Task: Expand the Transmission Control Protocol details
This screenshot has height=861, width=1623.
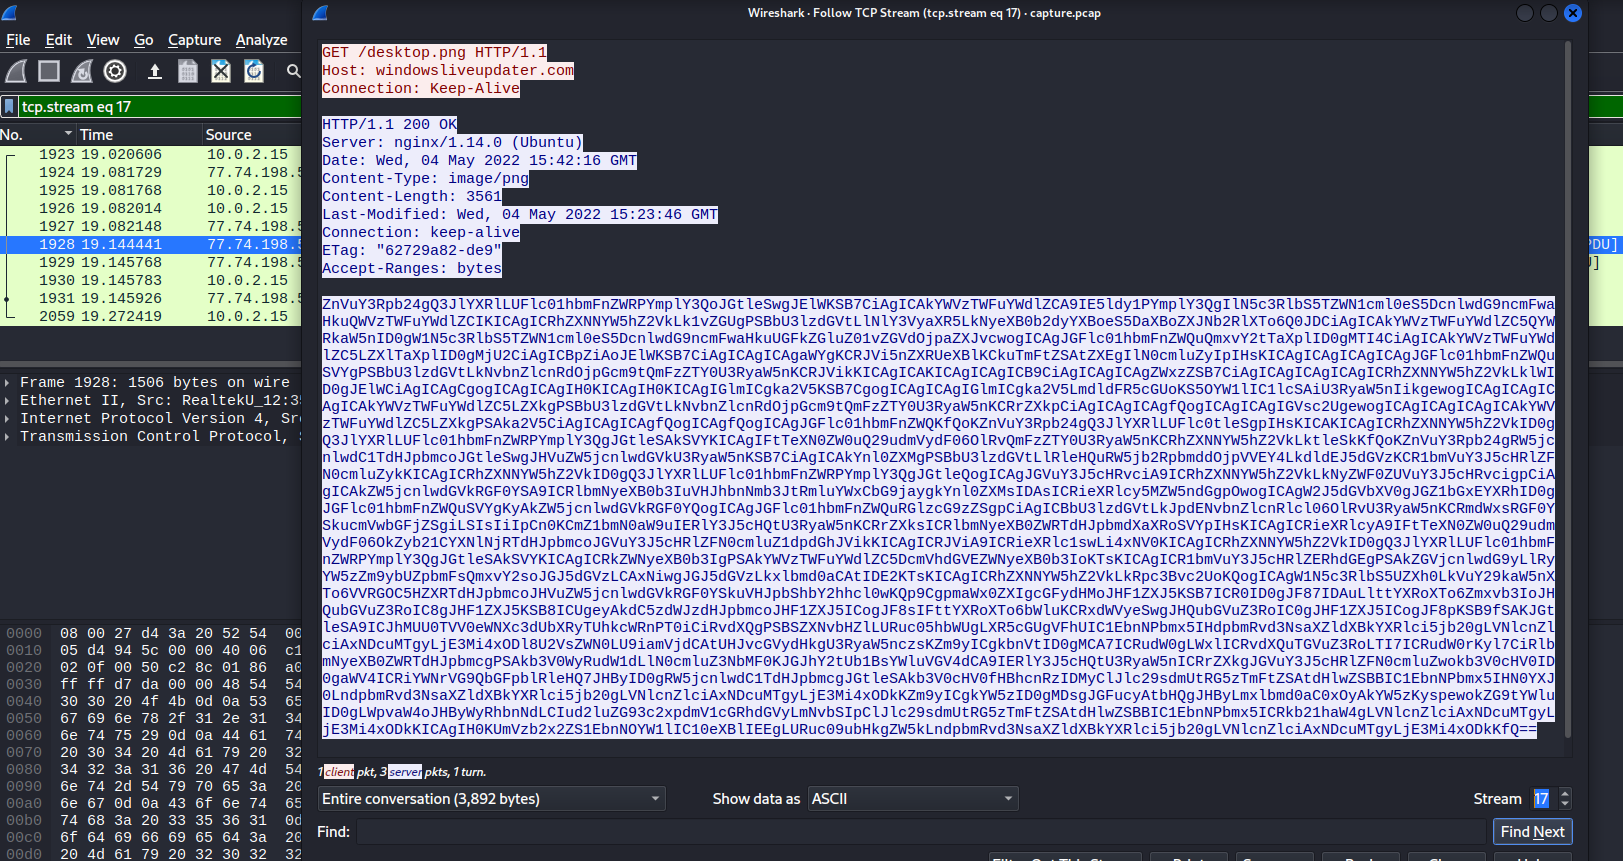Action: pos(7,436)
